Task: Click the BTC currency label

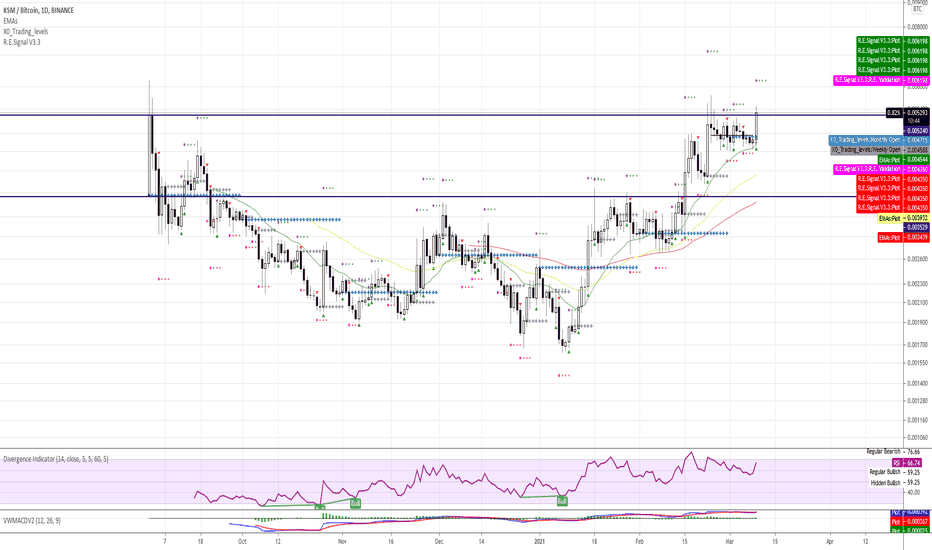Action: tap(917, 9)
